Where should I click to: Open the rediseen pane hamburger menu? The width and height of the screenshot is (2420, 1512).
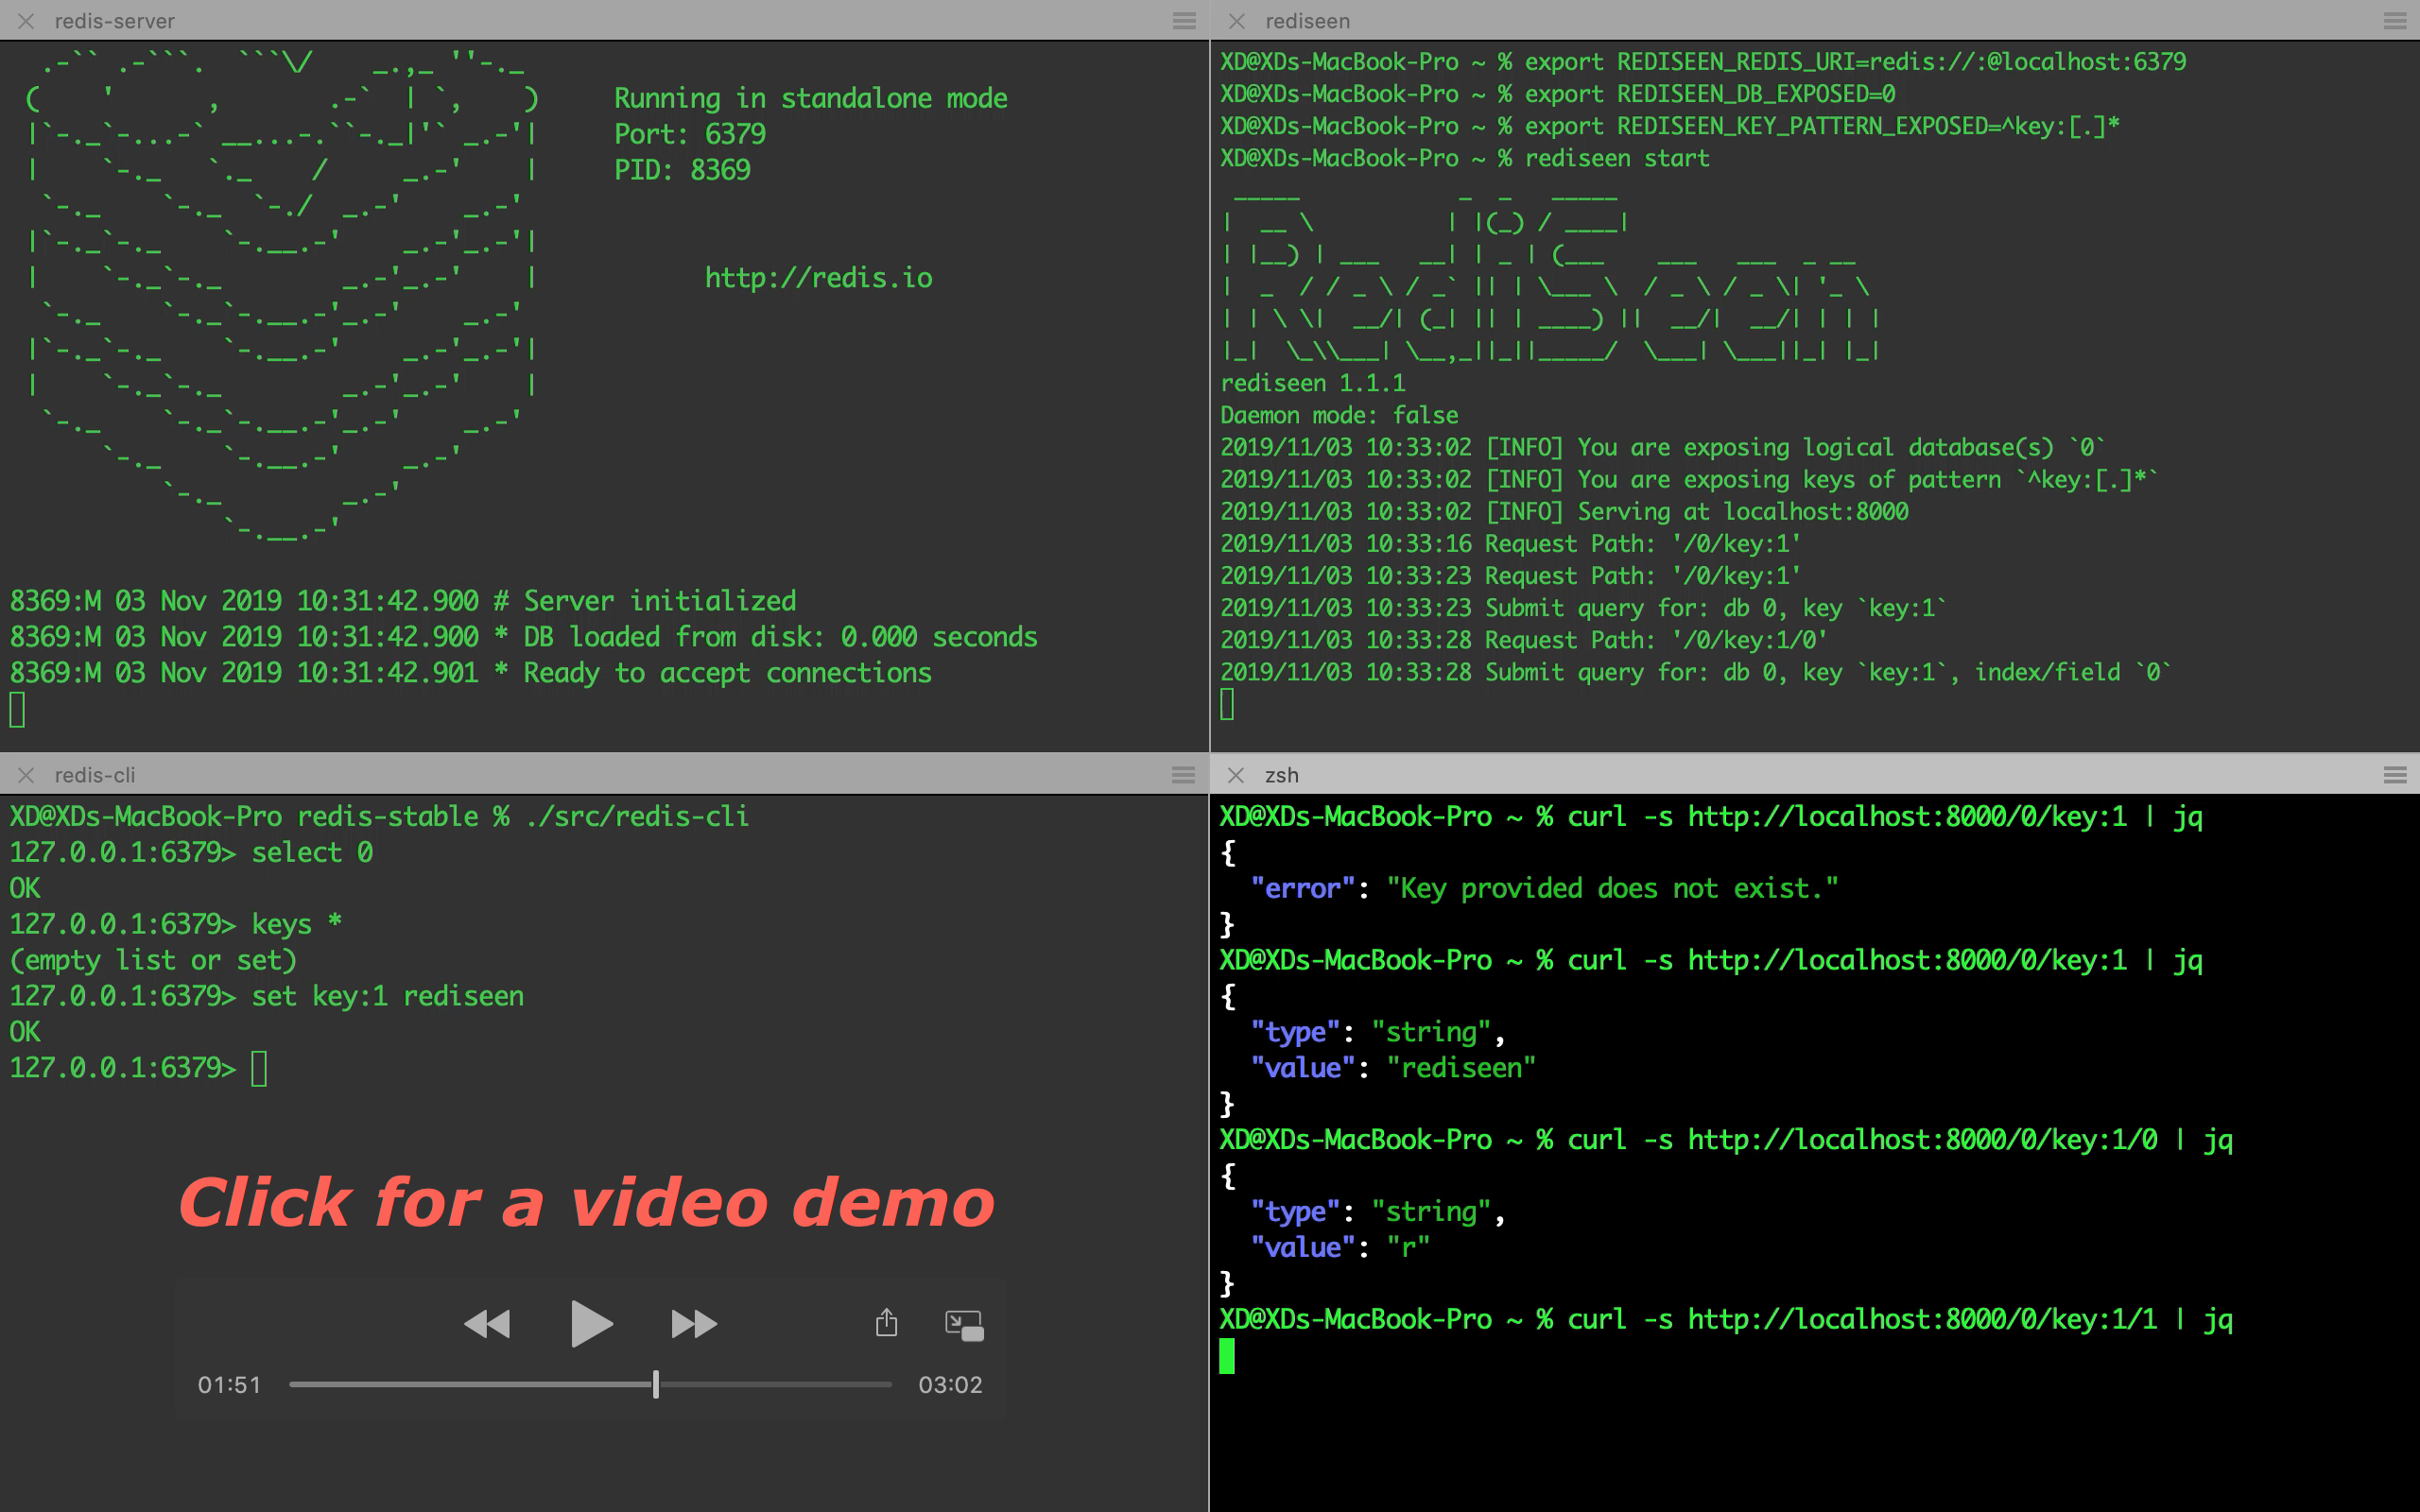click(x=2394, y=21)
